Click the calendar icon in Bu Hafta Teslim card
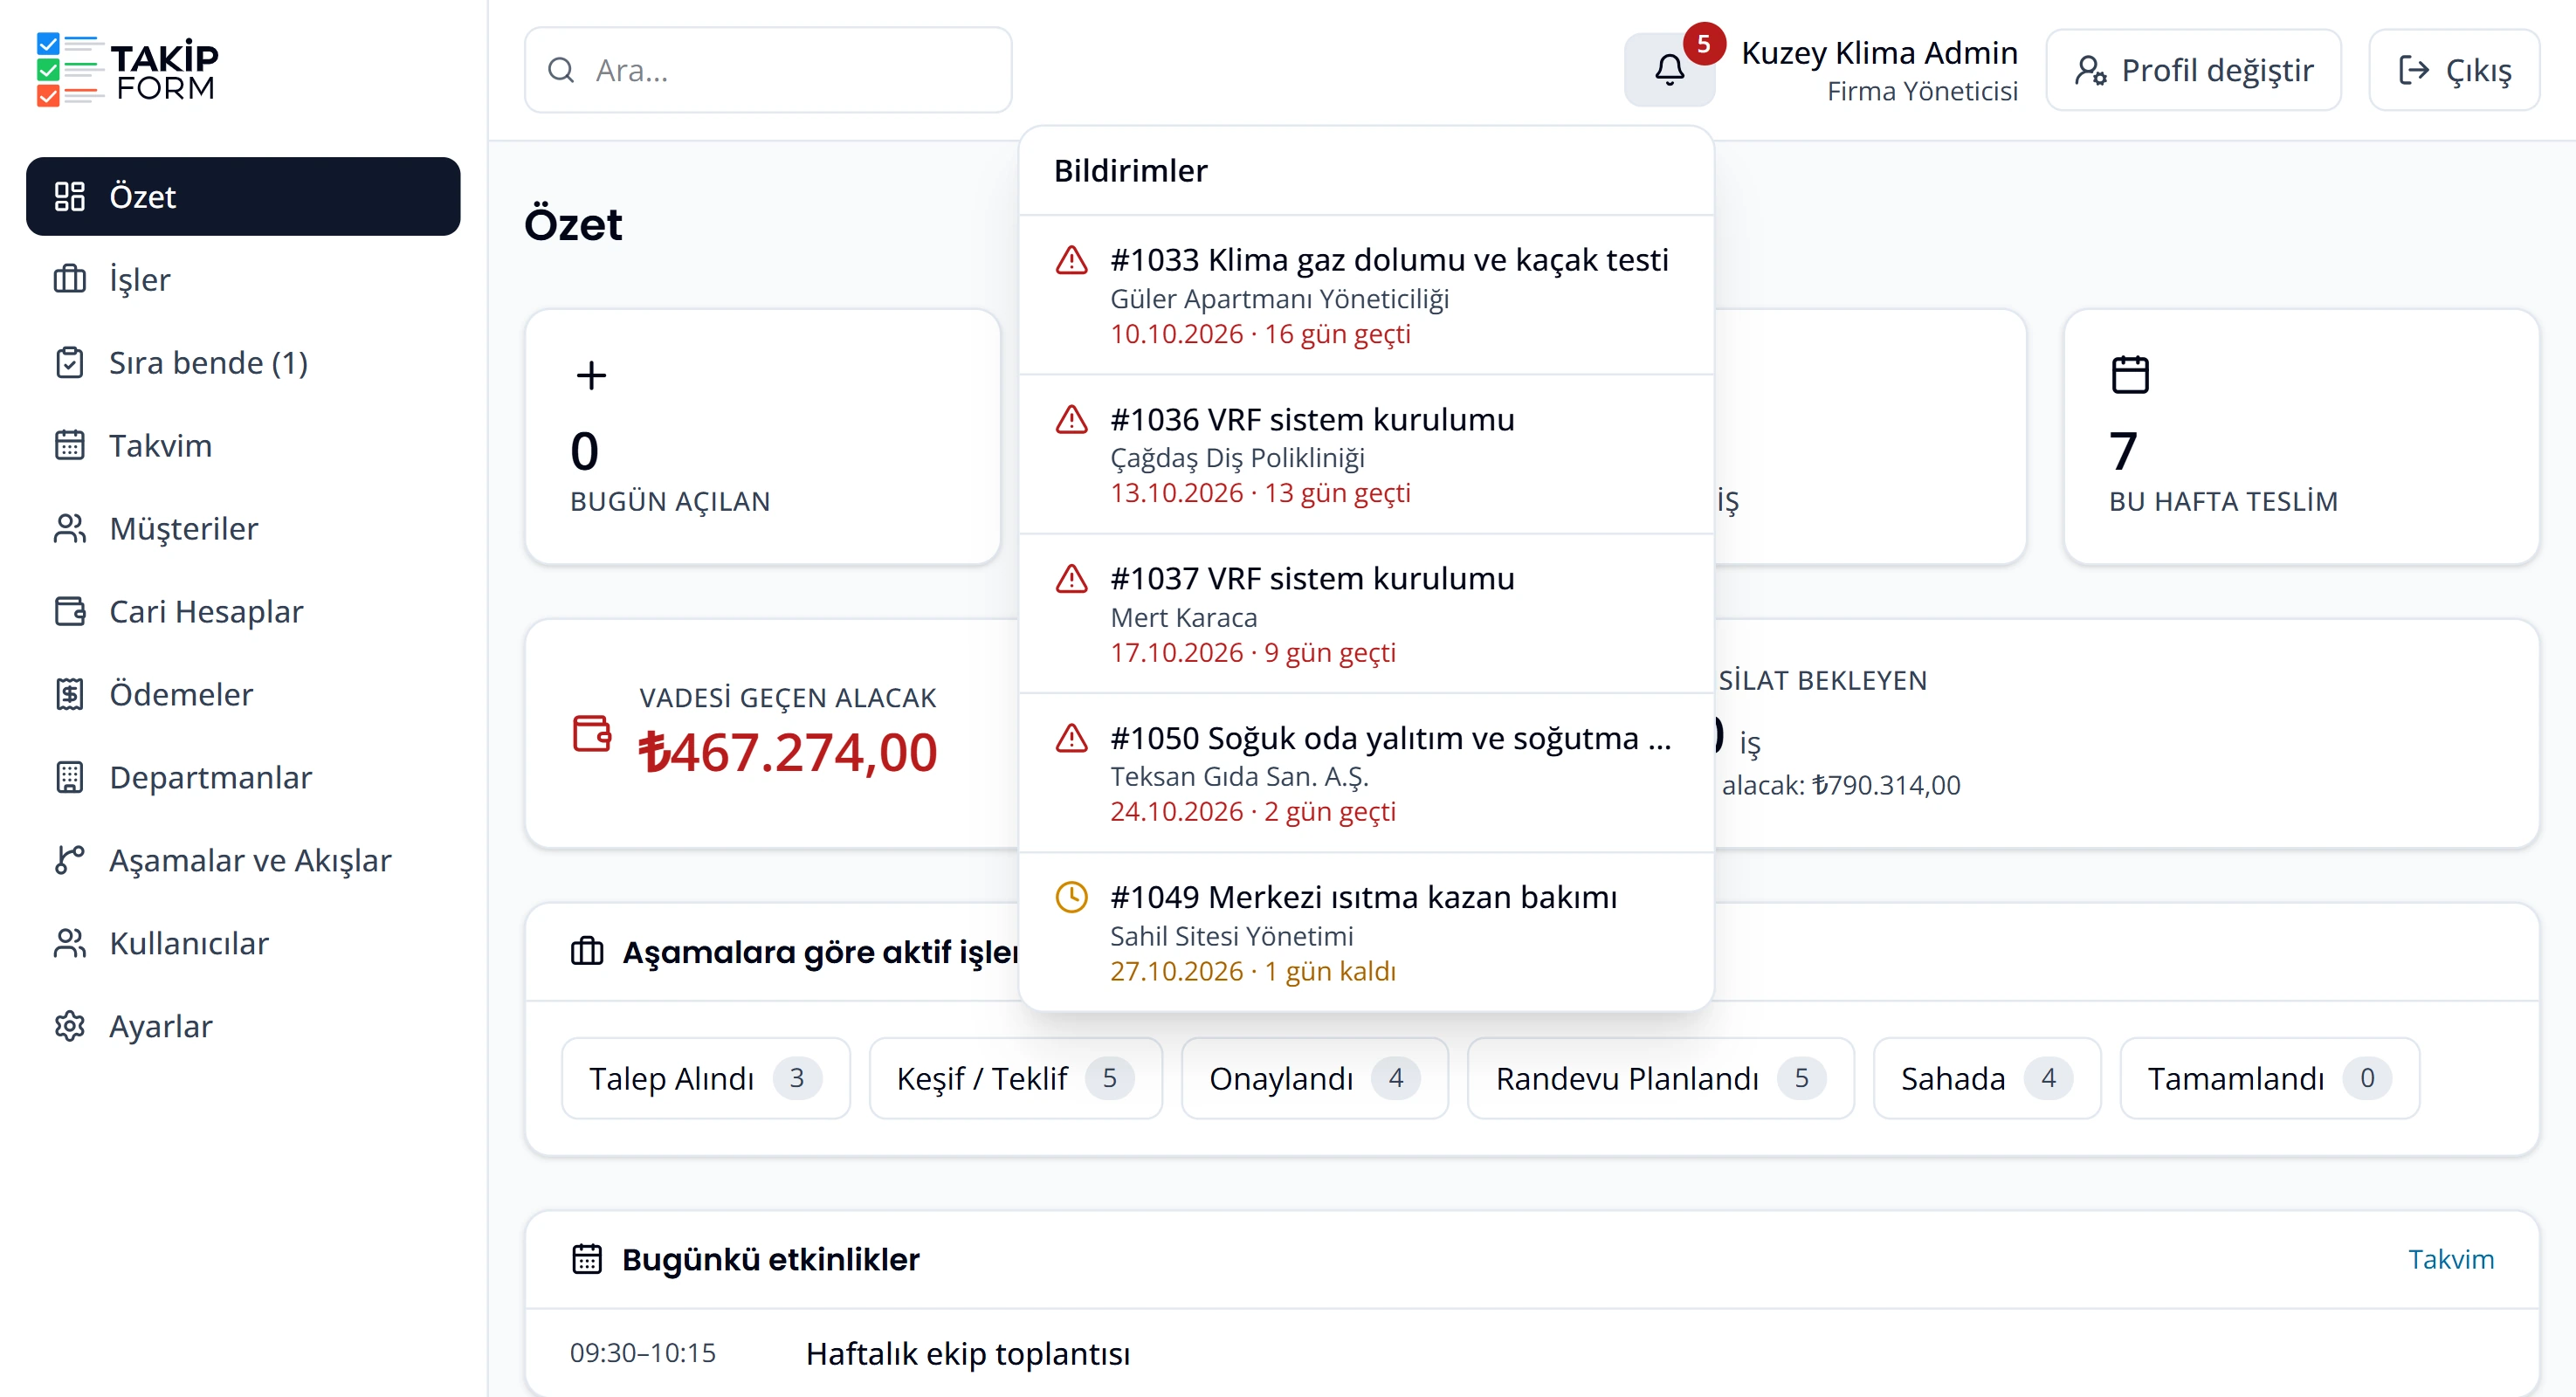This screenshot has width=2576, height=1397. (2129, 375)
